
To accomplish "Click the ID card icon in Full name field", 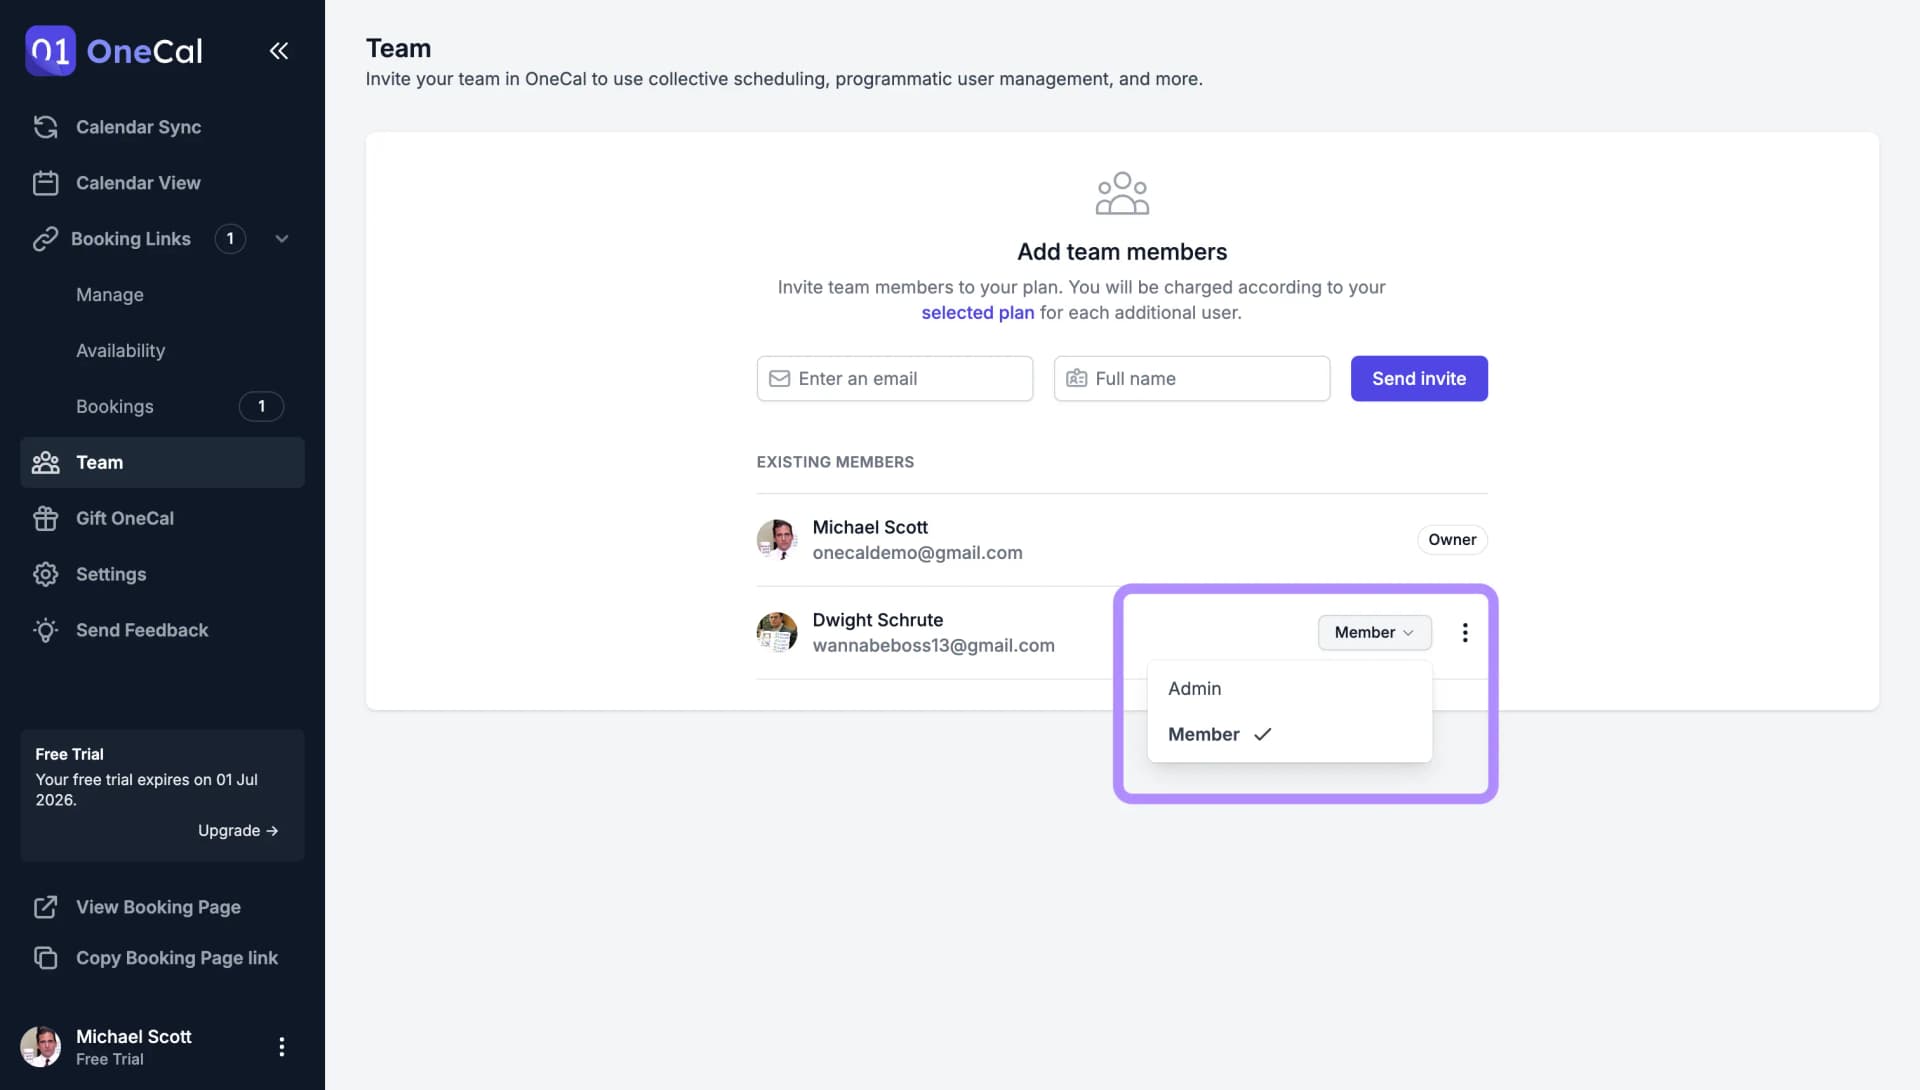I will coord(1076,379).
